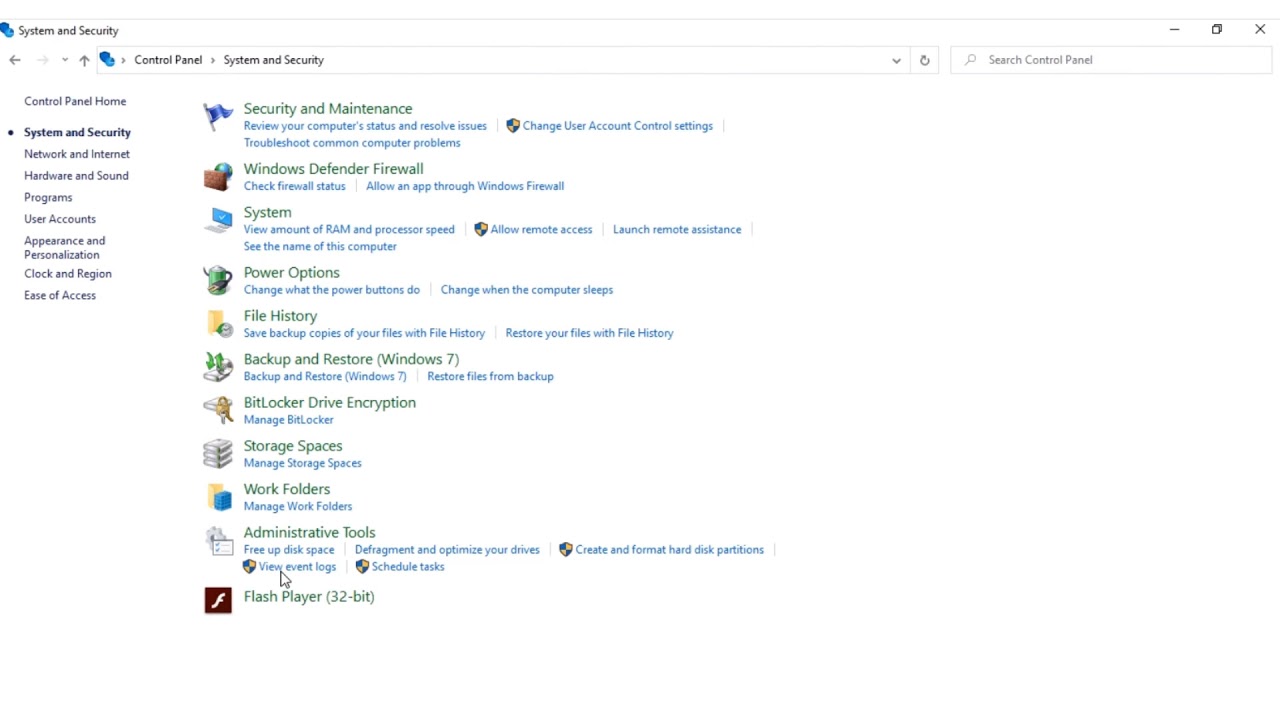Click the Backup and Restore icon
The image size is (1280, 720).
[x=218, y=367]
